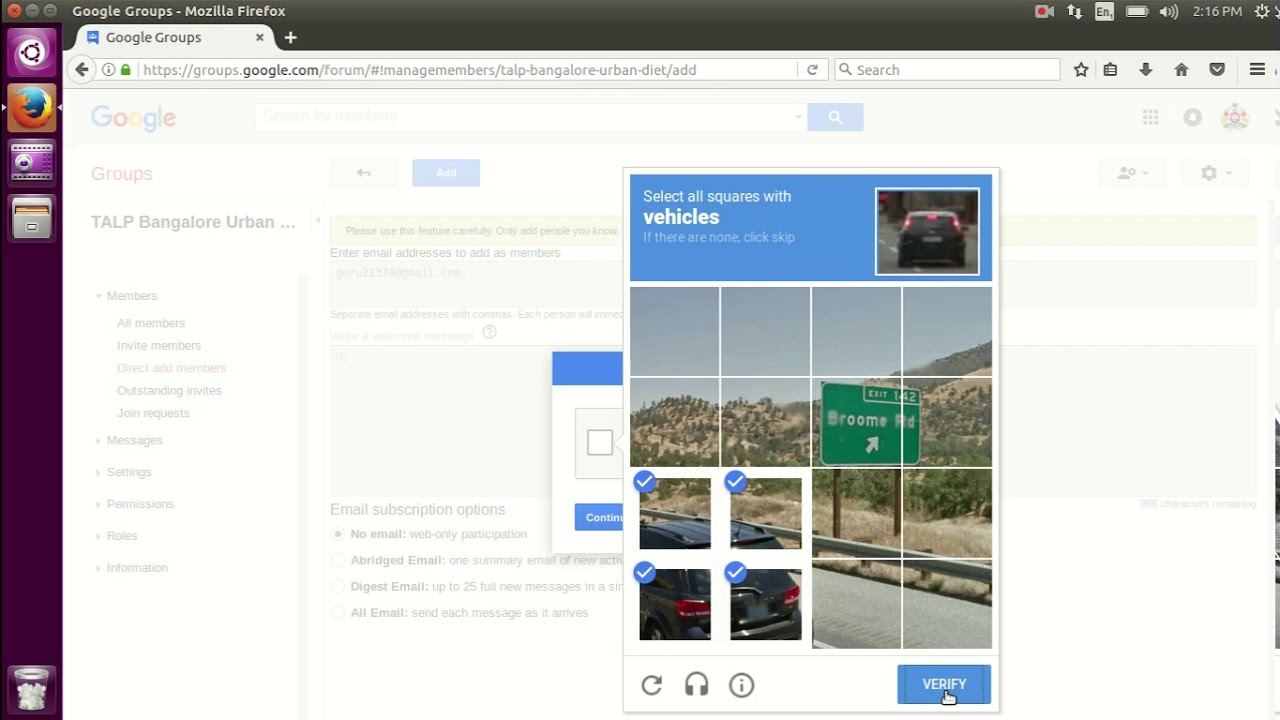Deselect the captcha tile showing the car roof
This screenshot has width=1280, height=720.
(675, 513)
